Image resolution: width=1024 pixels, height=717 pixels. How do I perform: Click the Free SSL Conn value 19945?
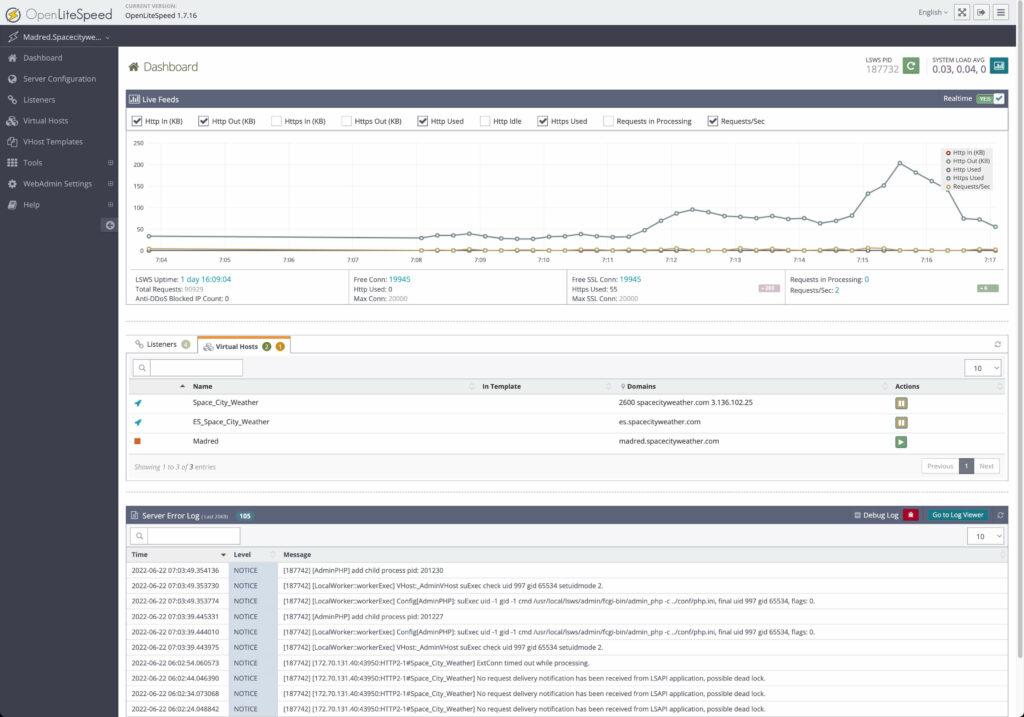click(x=630, y=279)
